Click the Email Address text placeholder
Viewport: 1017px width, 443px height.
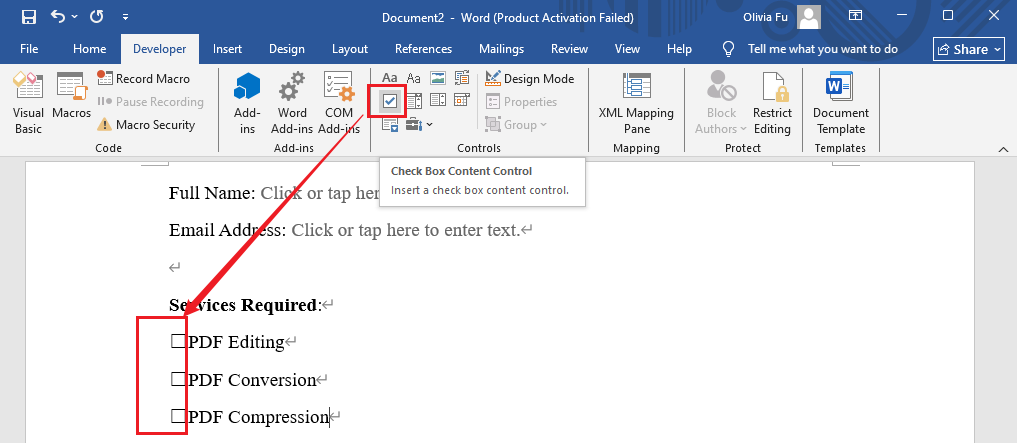click(406, 230)
